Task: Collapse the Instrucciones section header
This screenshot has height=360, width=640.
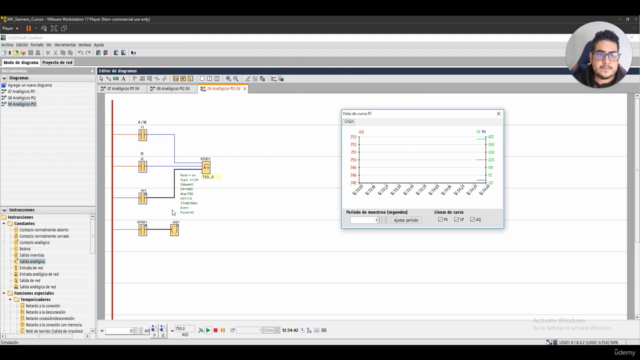Action: (x=4, y=210)
